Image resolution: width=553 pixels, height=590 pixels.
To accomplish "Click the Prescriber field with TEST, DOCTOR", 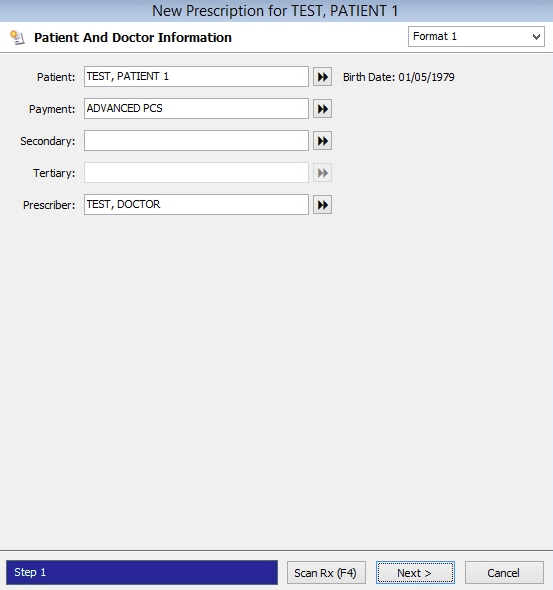I will [196, 205].
